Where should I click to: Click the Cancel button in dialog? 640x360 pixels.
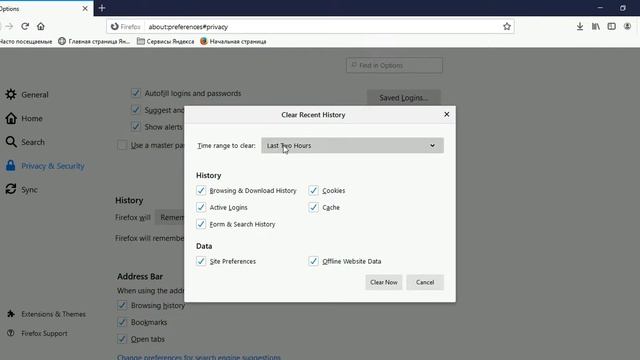pyautogui.click(x=425, y=282)
